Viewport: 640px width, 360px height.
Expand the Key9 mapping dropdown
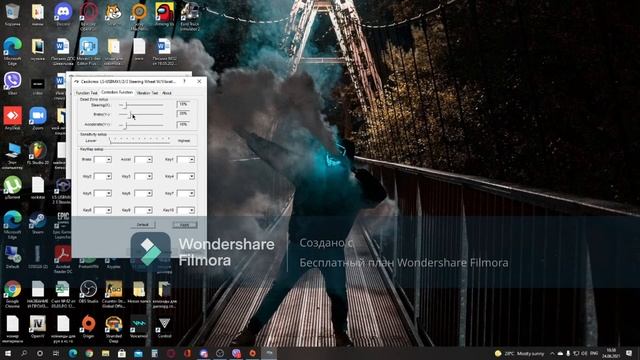[x=143, y=210]
